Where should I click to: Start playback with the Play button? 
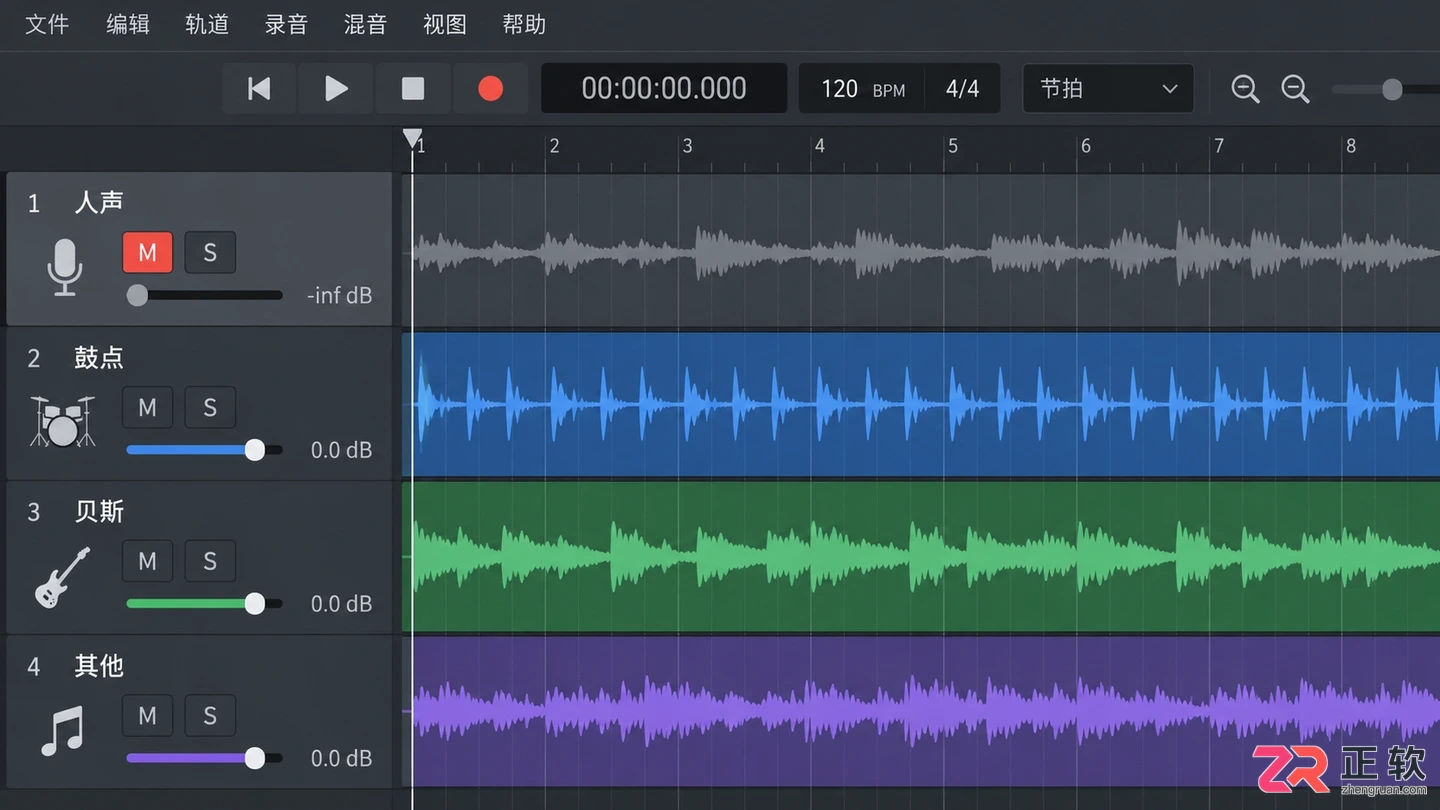pyautogui.click(x=336, y=89)
